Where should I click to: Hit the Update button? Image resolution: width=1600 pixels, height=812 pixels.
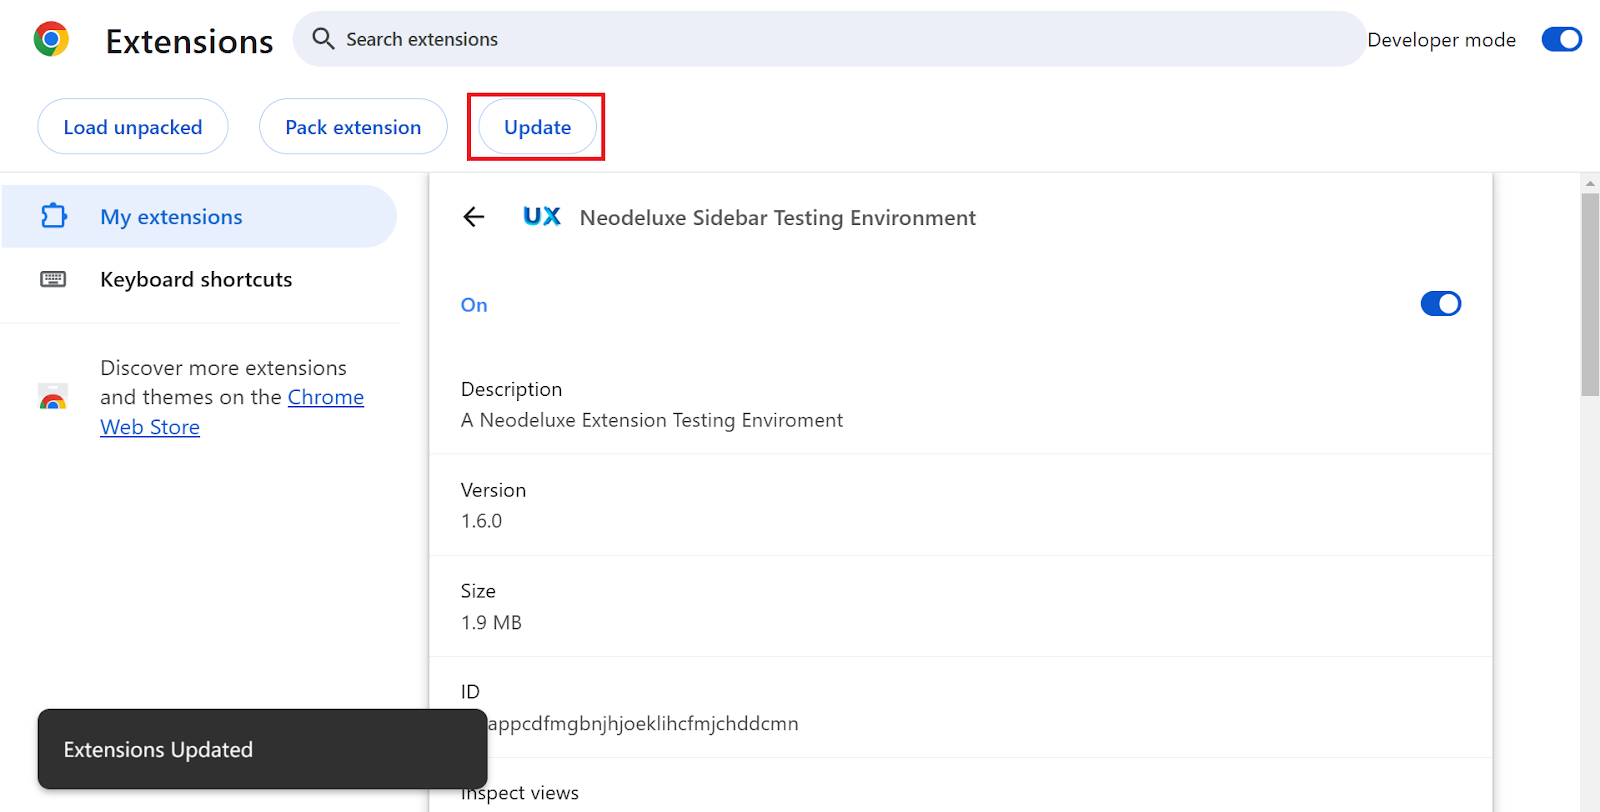point(537,127)
